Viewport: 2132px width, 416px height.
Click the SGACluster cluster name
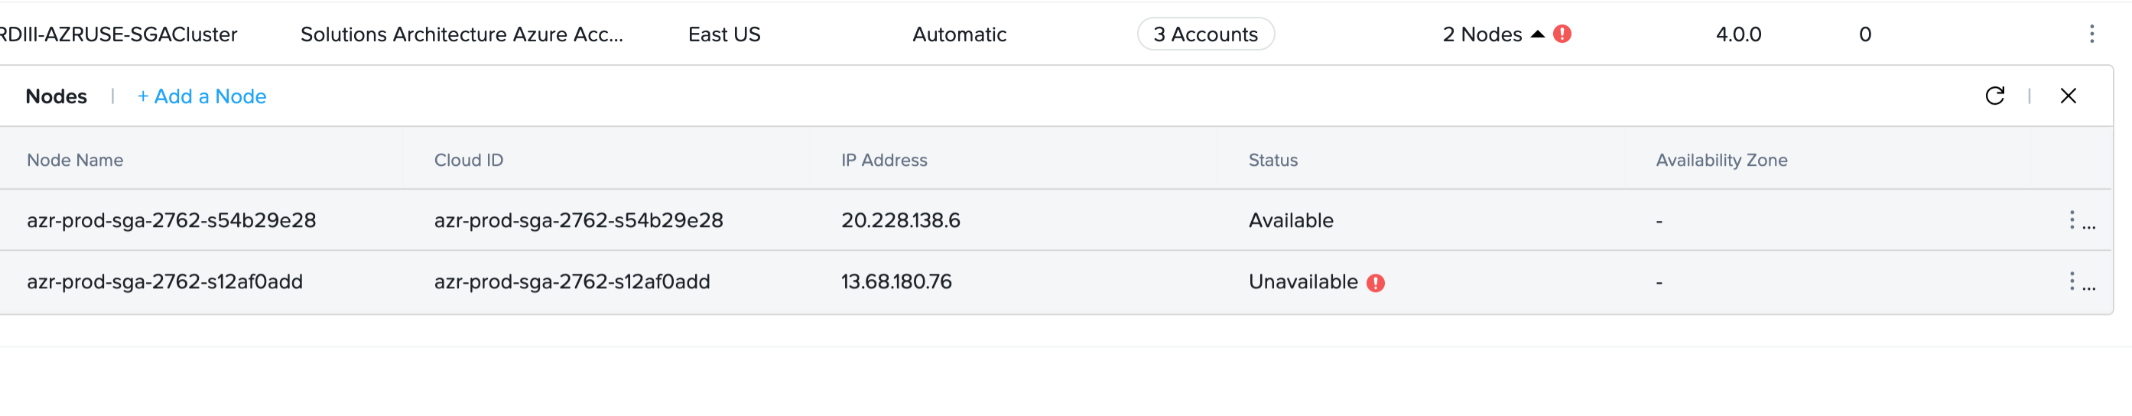(x=119, y=35)
